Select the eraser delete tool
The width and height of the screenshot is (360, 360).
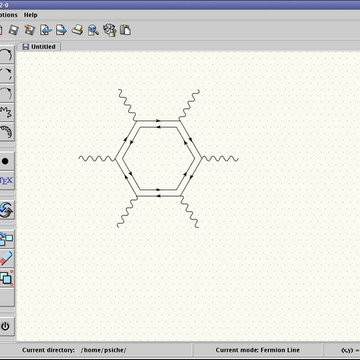tap(6, 258)
